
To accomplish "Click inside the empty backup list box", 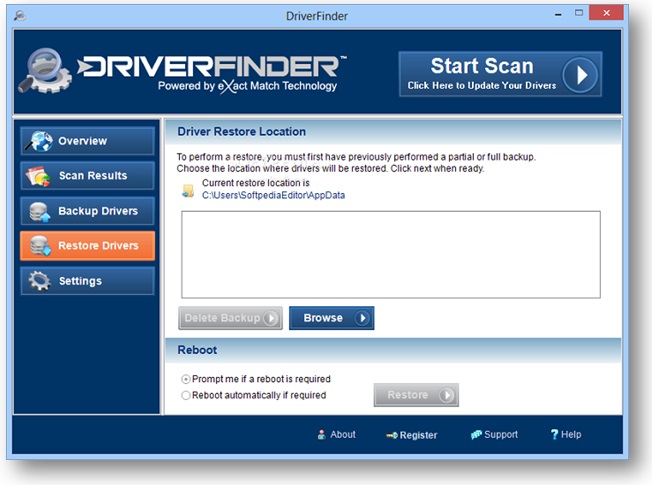I will point(391,255).
